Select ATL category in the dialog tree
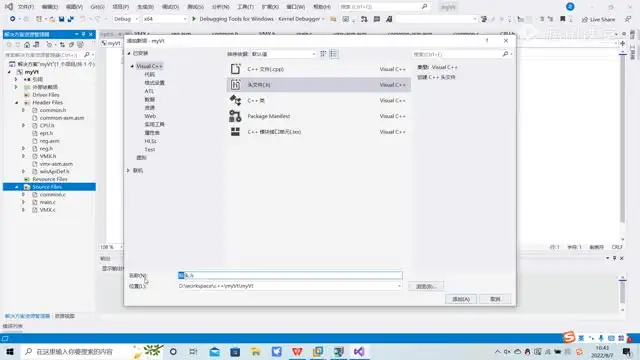Viewport: 640px width, 360px height. click(x=149, y=91)
